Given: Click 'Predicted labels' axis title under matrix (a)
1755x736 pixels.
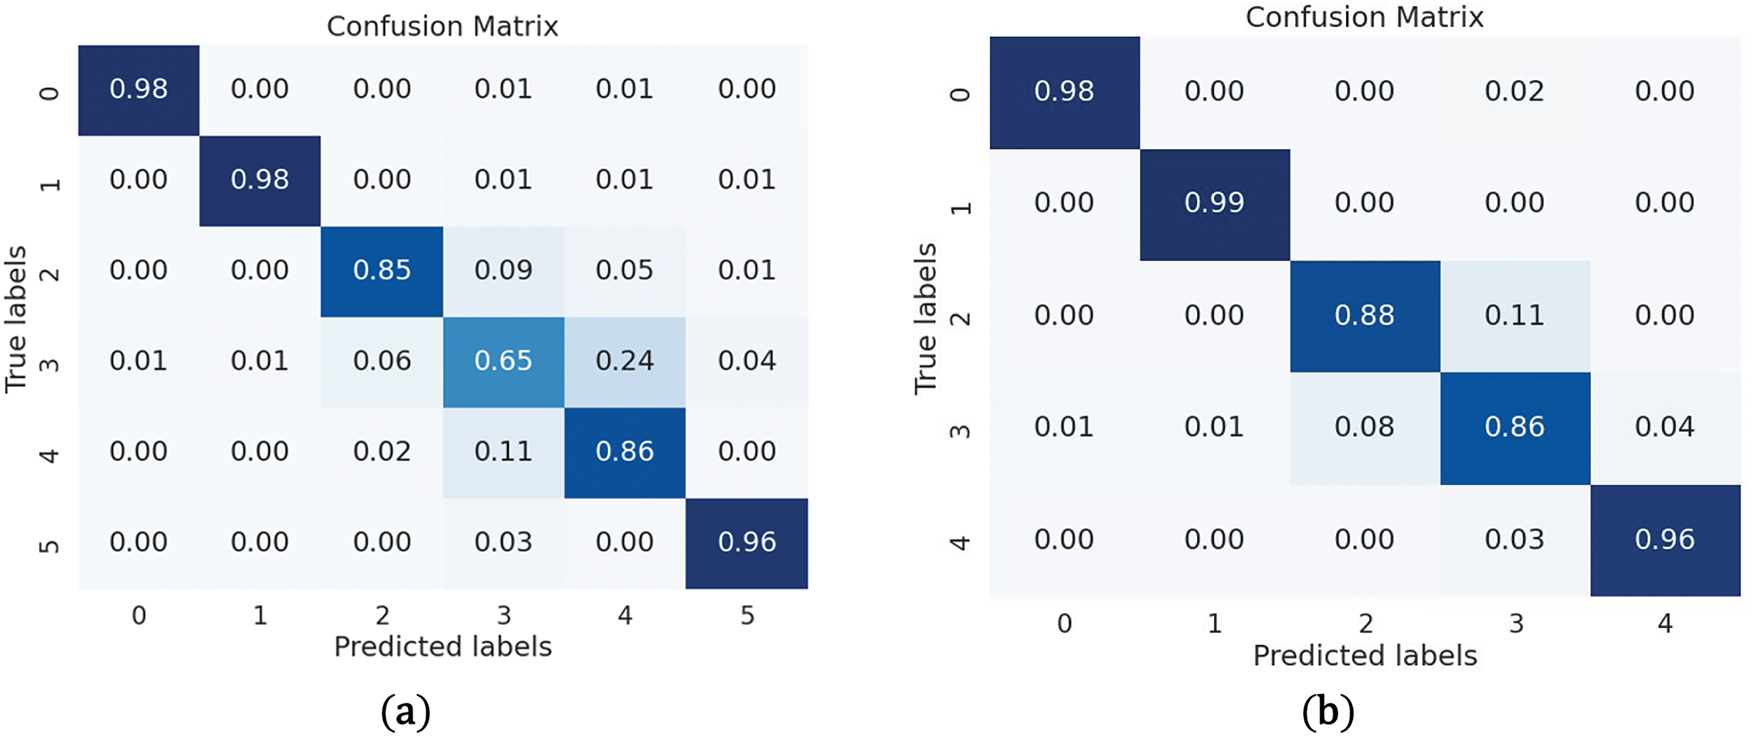Looking at the screenshot, I should click(x=442, y=647).
